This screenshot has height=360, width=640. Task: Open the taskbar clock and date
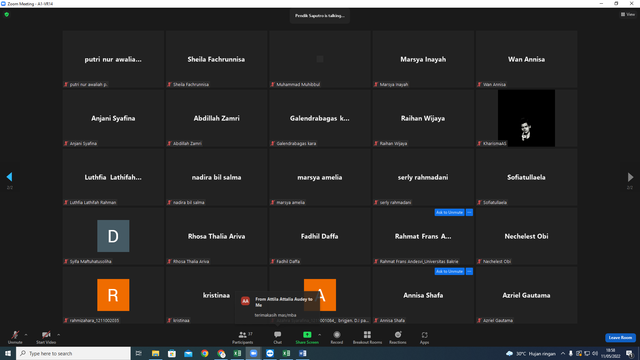(x=611, y=353)
